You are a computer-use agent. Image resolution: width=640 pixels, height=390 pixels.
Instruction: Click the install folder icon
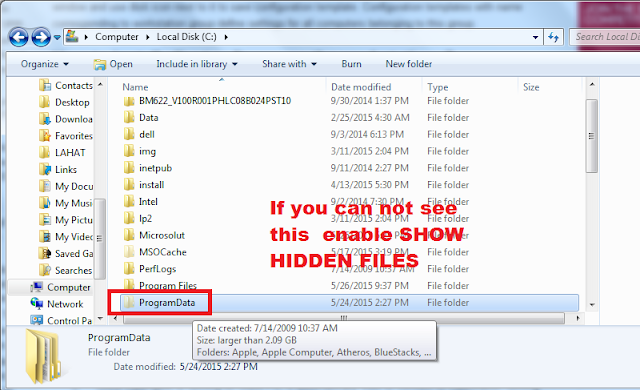pyautogui.click(x=129, y=184)
